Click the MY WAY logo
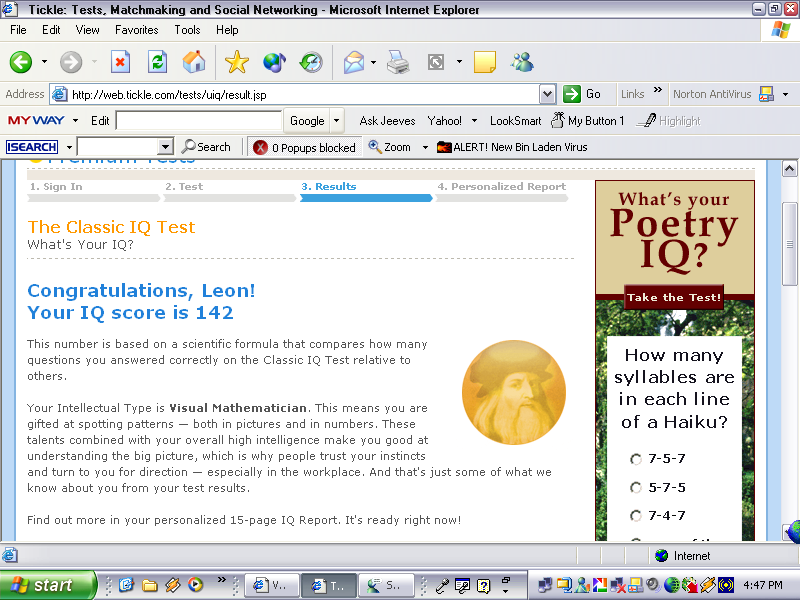The image size is (800, 600). coord(36,120)
